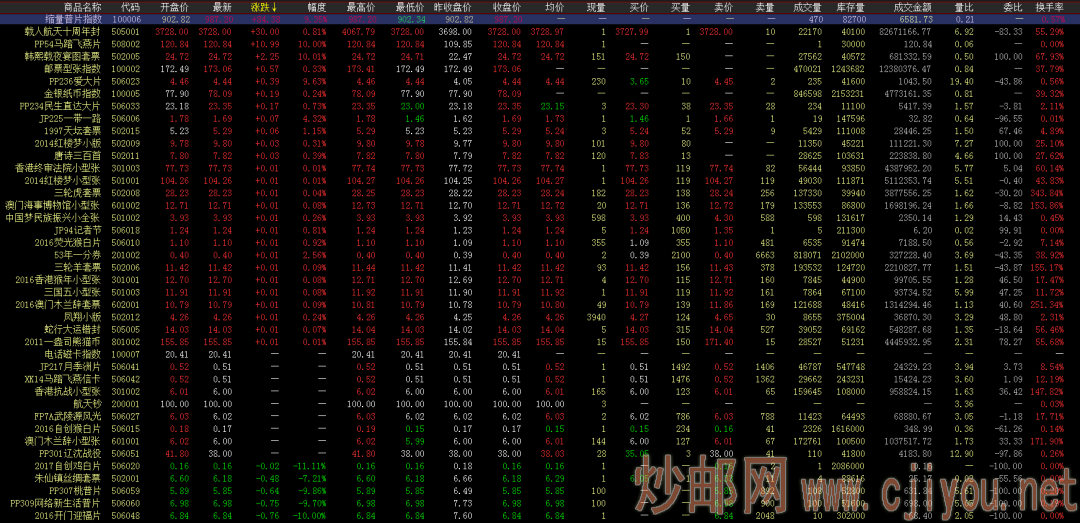
Task: Sort table by 成交量 column
Action: tap(808, 7)
